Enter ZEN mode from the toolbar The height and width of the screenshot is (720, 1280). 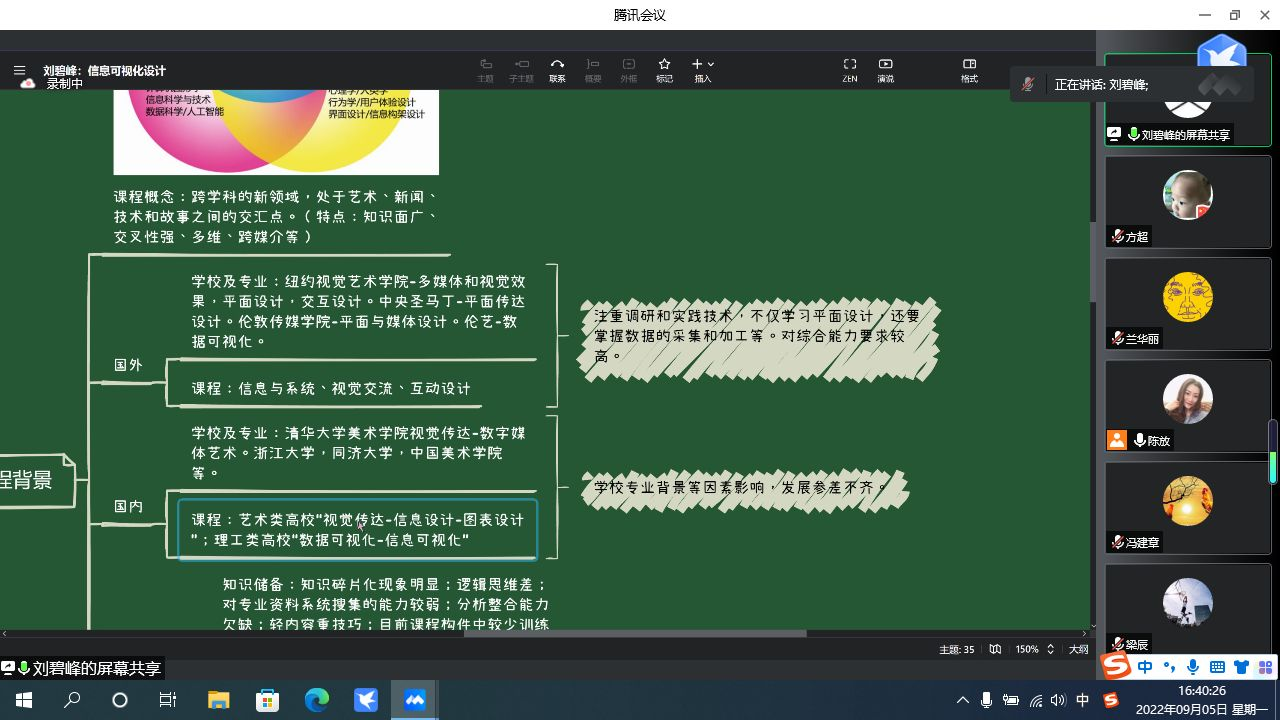tap(849, 70)
